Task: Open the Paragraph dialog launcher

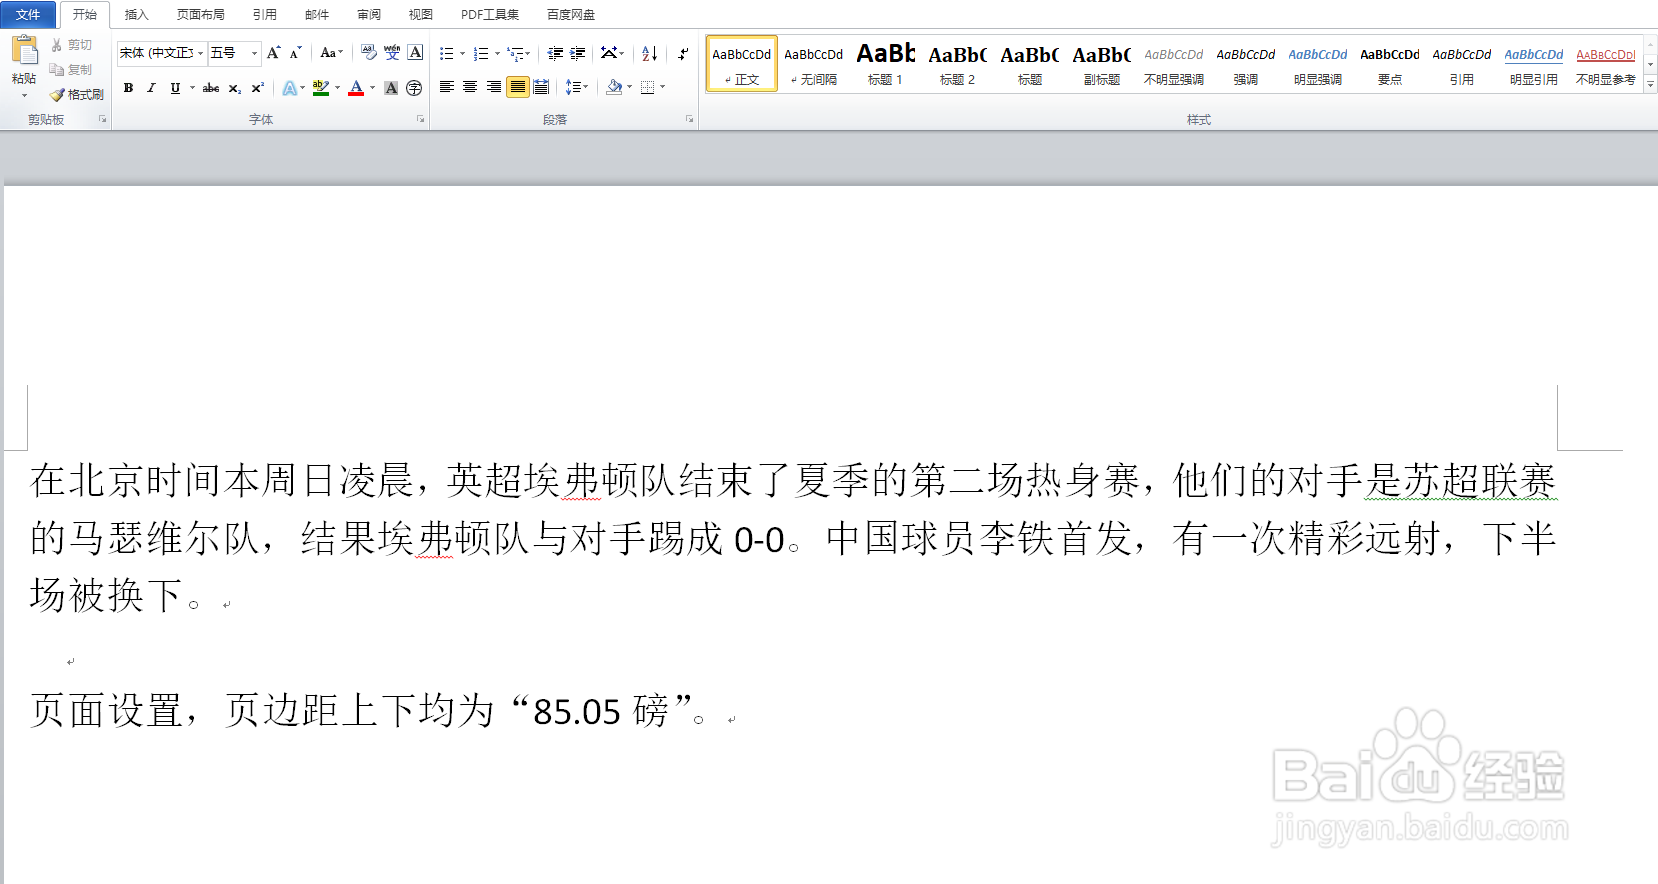Action: coord(690,119)
